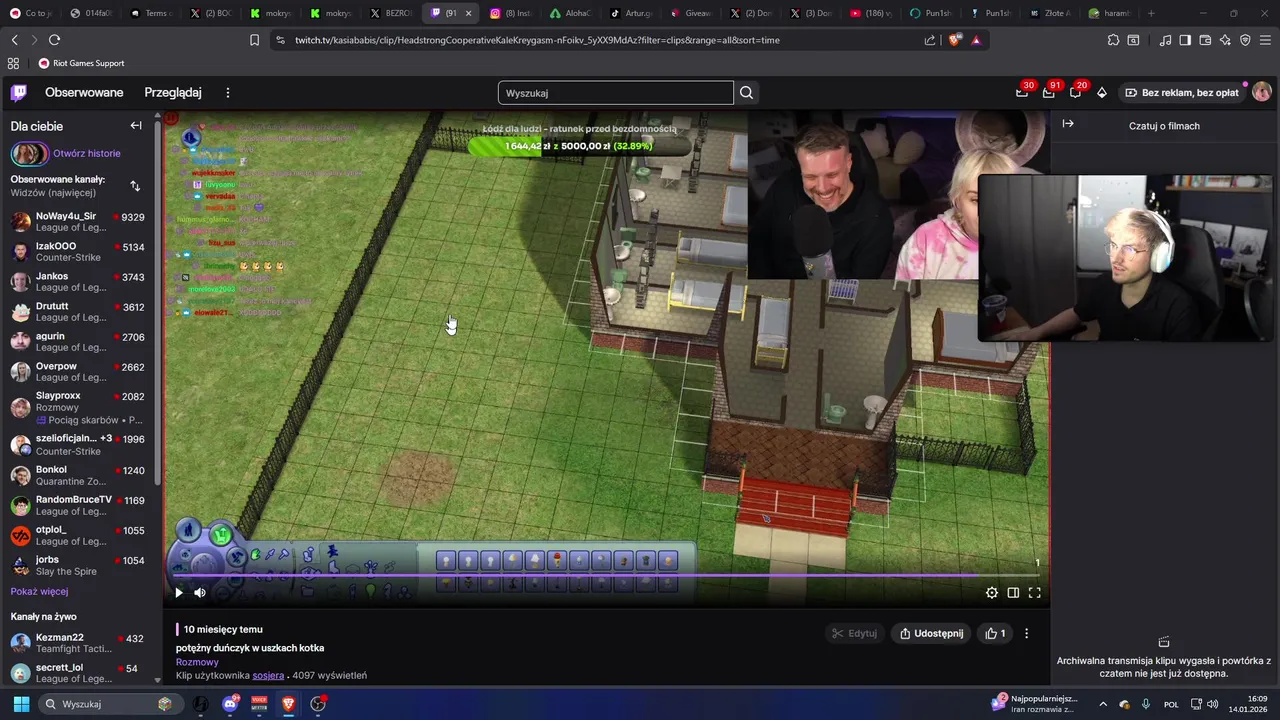Reload the page in Brave

point(54,40)
